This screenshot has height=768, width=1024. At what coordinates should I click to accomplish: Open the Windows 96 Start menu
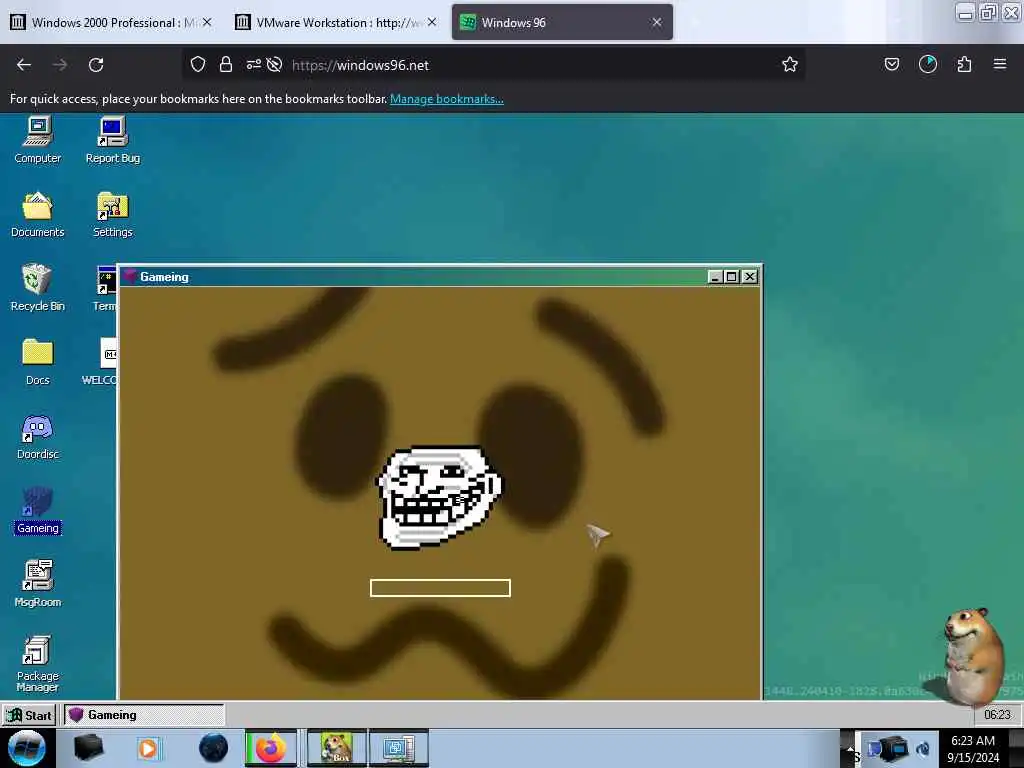(29, 715)
